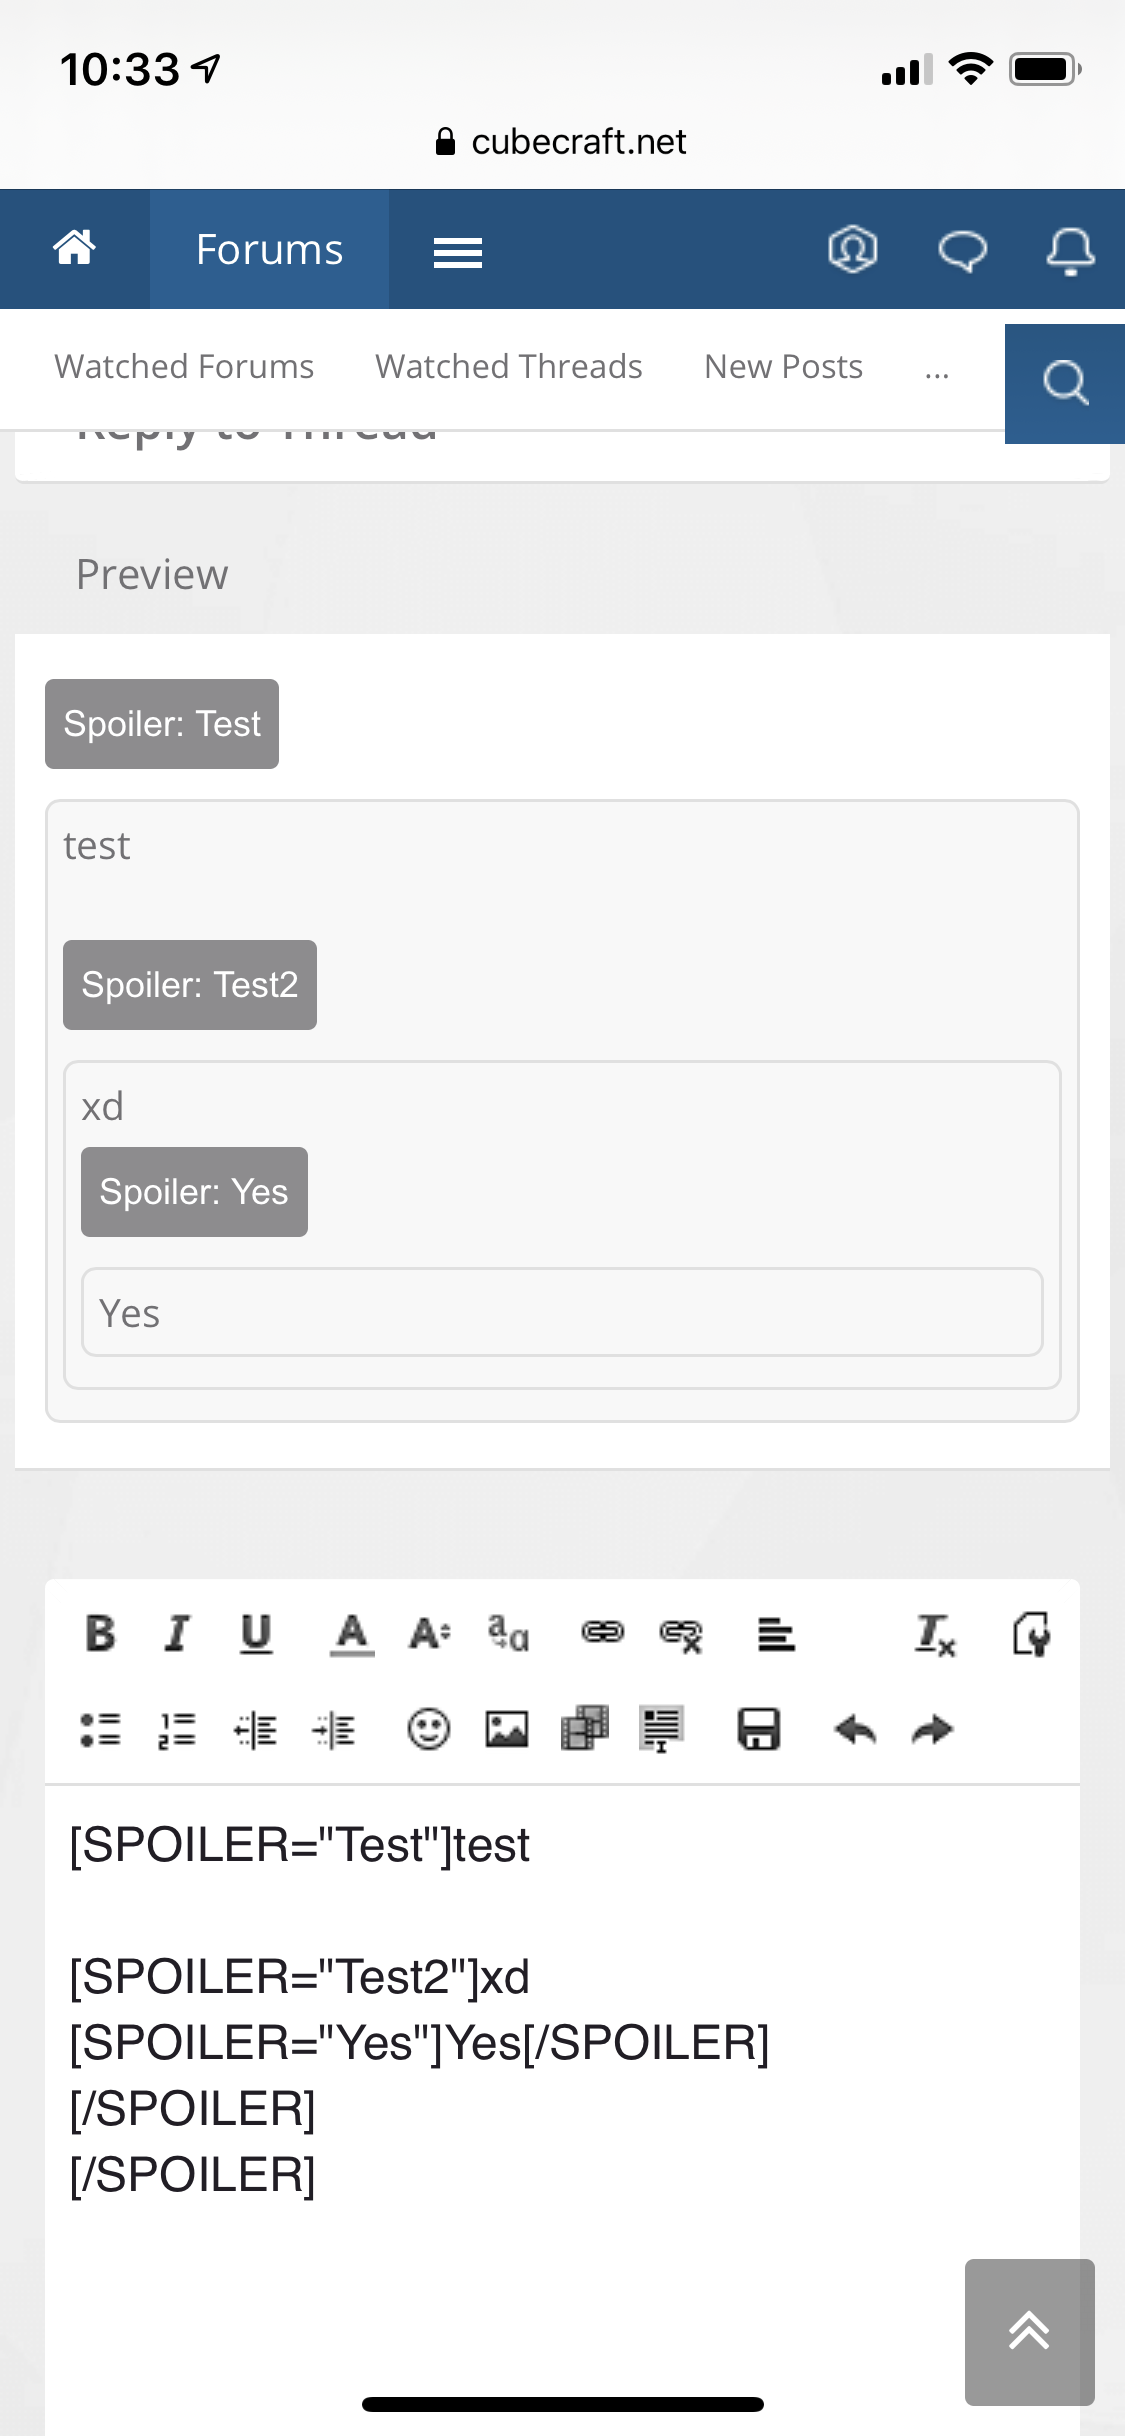Click the underline toolbar icon

256,1634
